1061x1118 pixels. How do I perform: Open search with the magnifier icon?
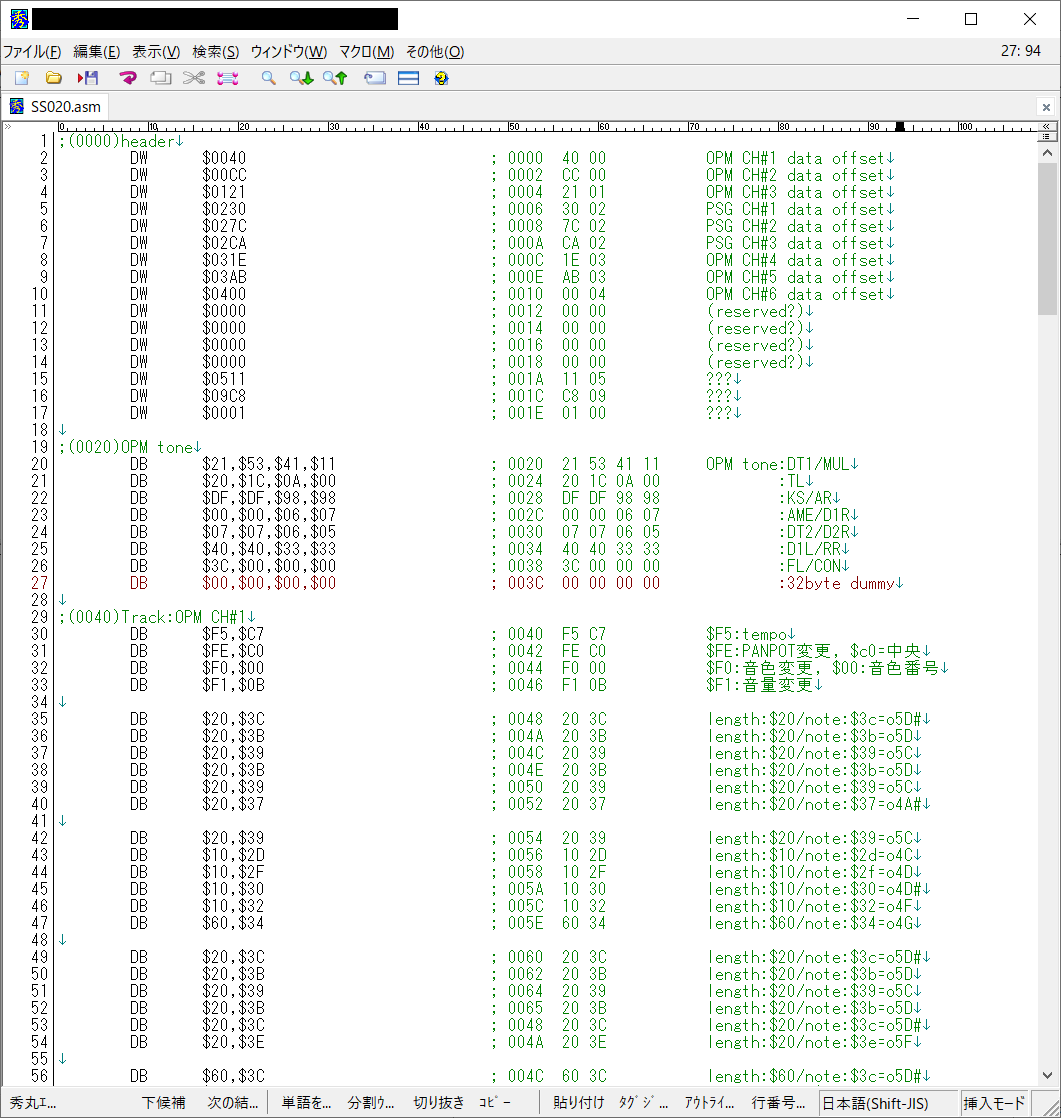click(269, 78)
